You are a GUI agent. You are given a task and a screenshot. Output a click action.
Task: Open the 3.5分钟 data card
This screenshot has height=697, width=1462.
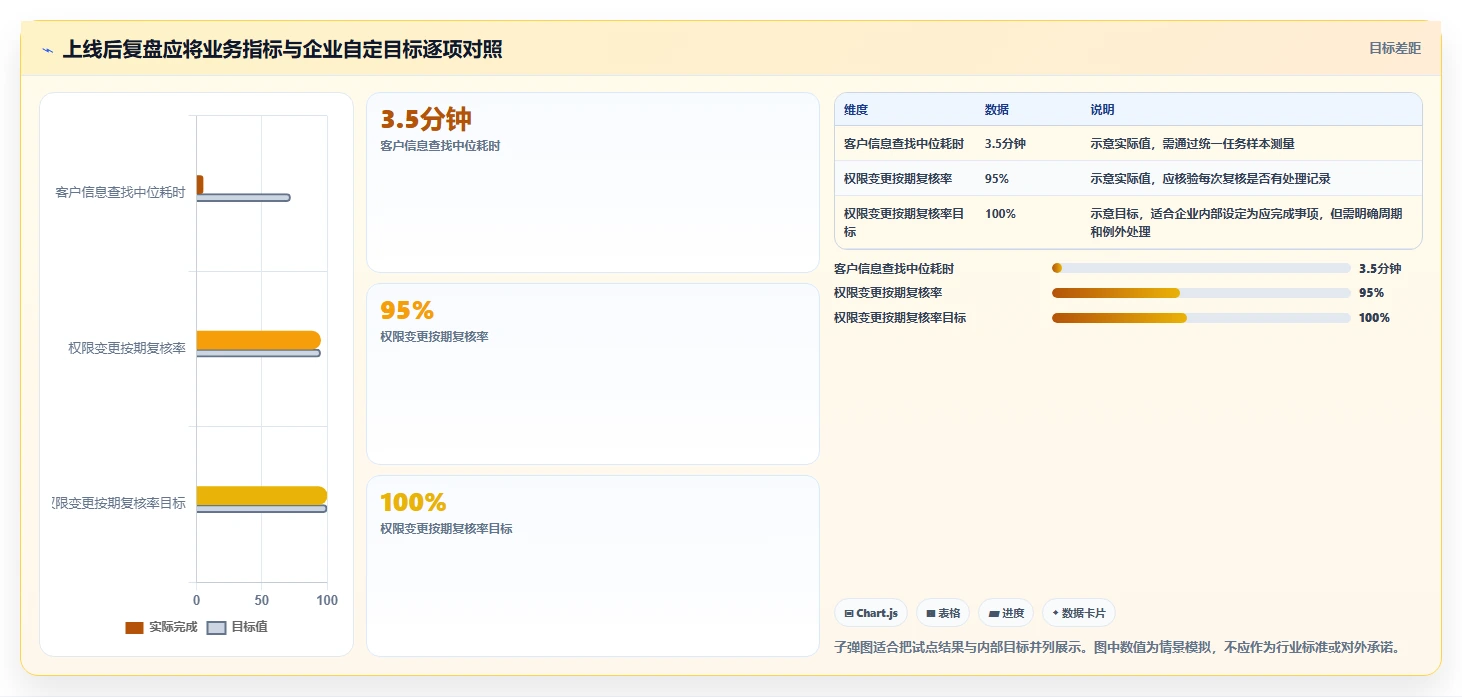tap(593, 182)
